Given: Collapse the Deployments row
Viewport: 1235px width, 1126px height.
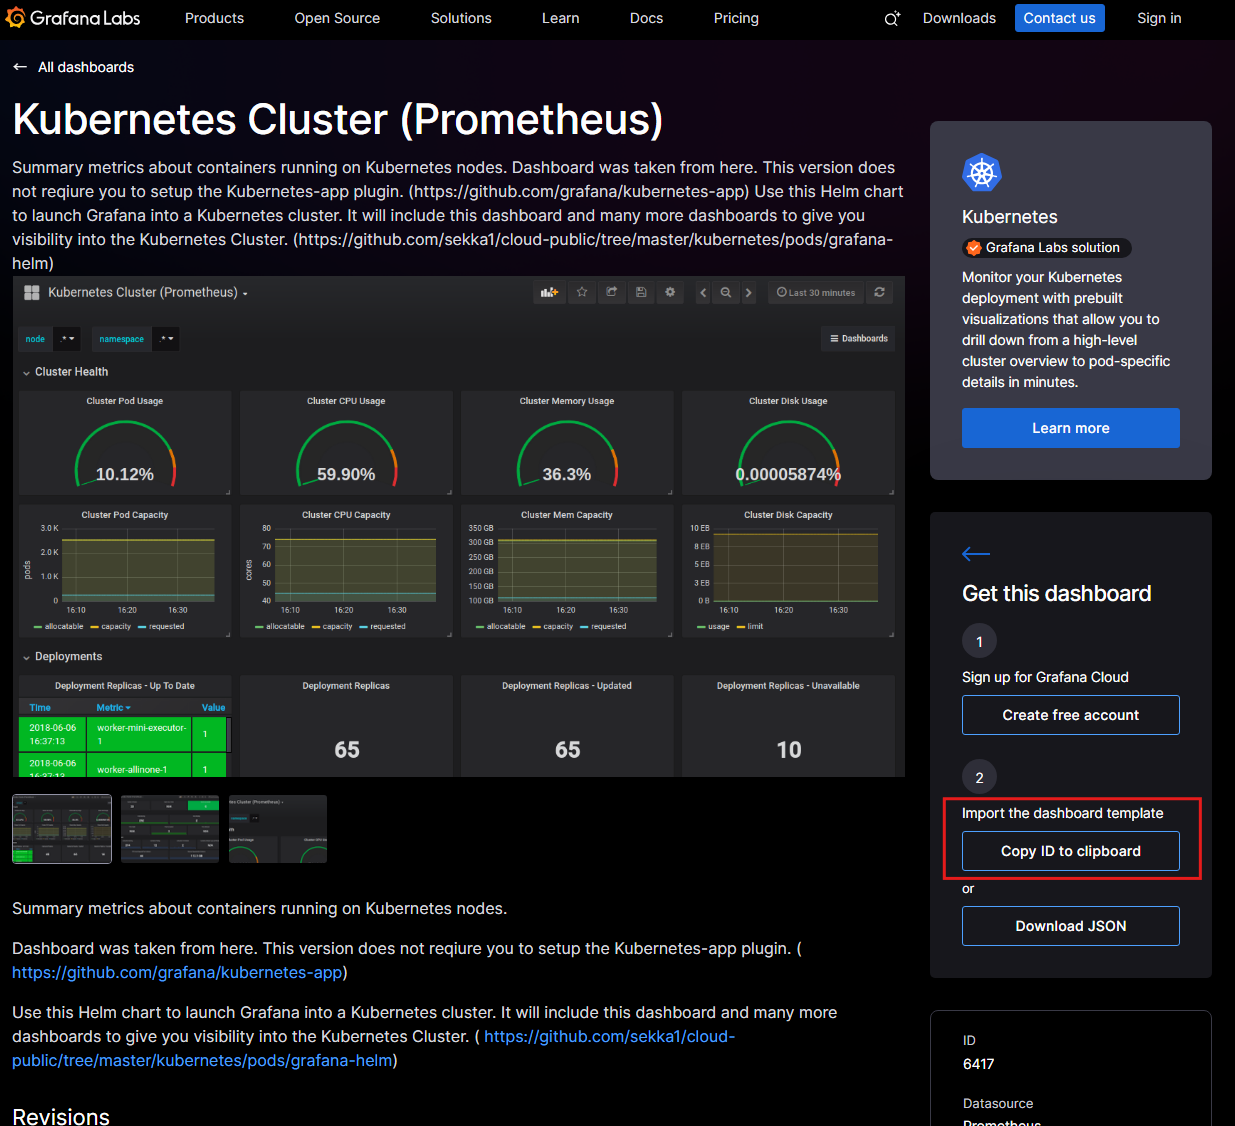Looking at the screenshot, I should click(63, 657).
